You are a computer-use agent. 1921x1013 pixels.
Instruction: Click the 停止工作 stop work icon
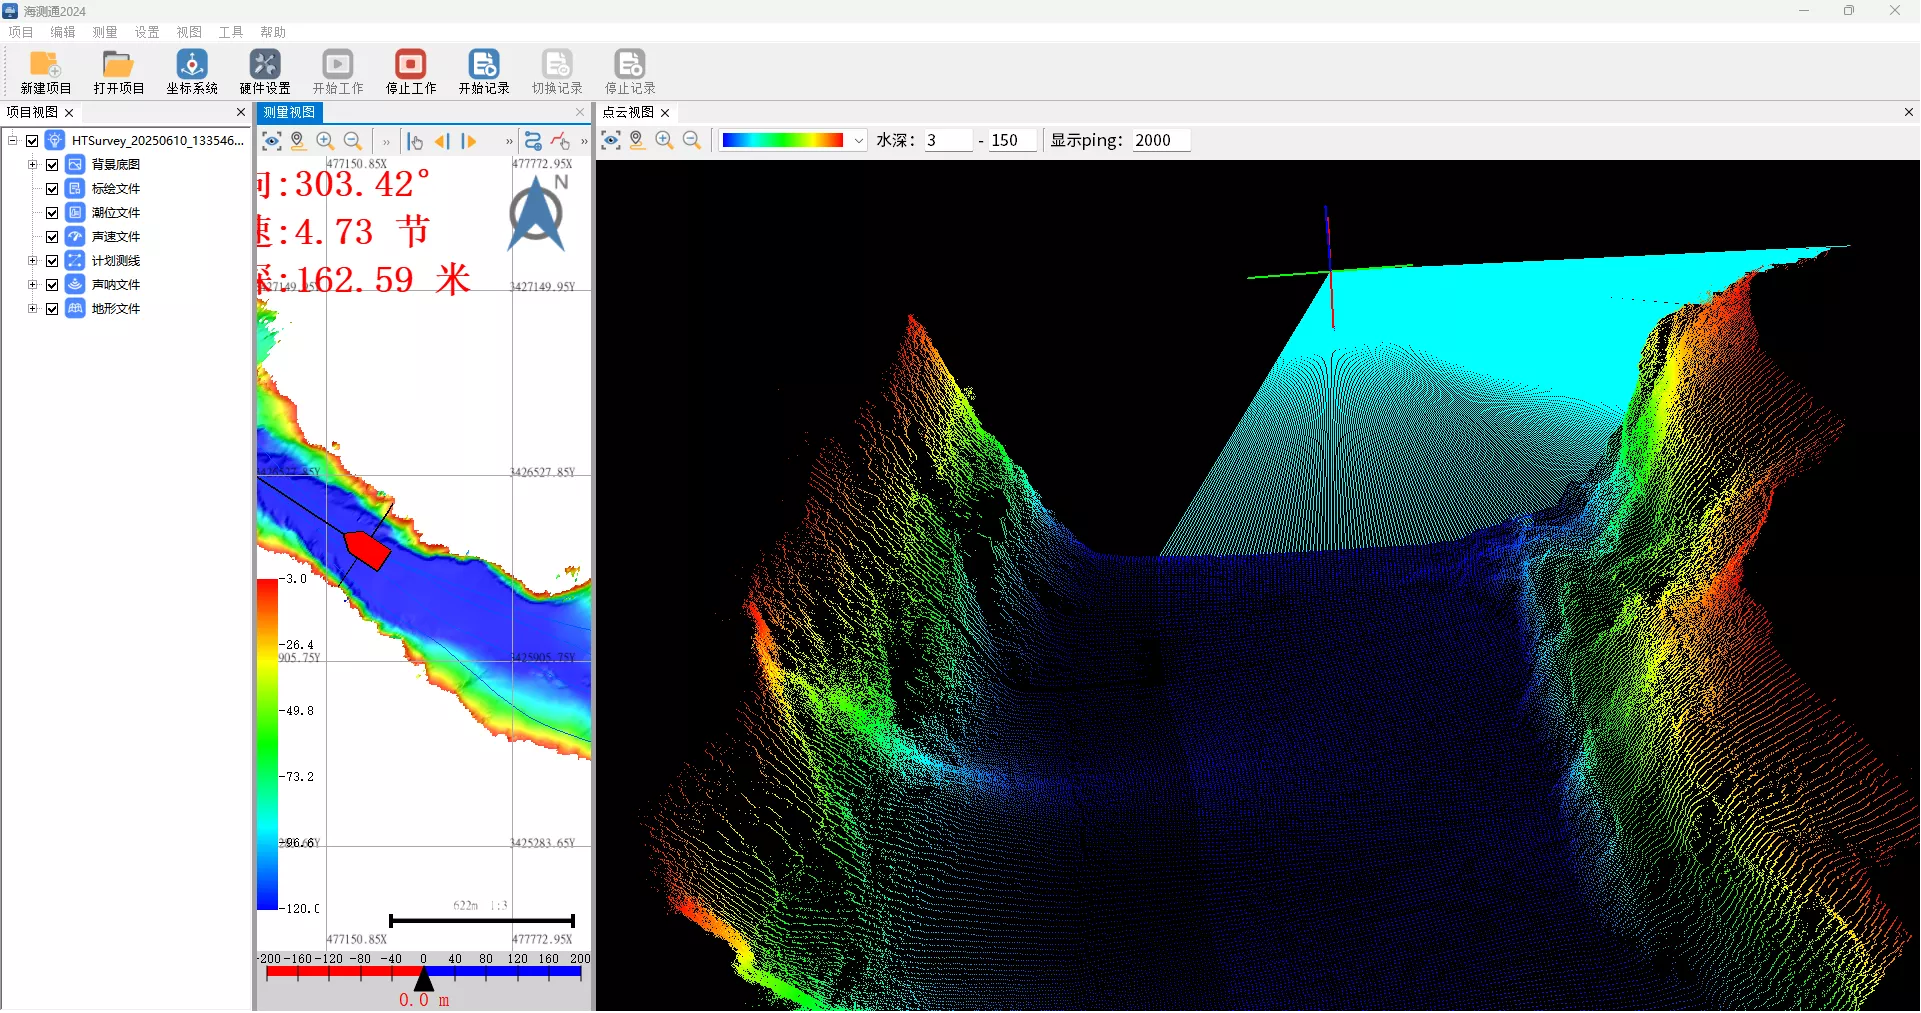(x=411, y=64)
